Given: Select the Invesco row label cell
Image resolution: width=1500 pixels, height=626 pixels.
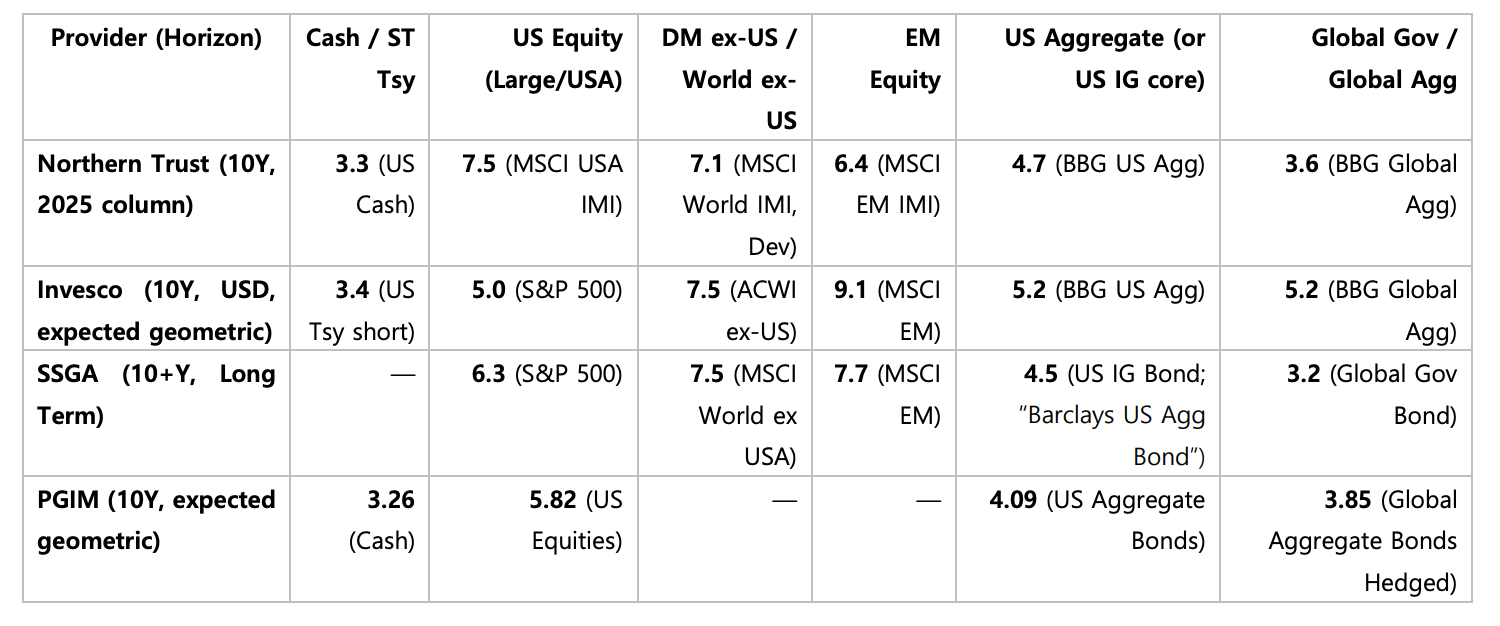Looking at the screenshot, I should pos(156,310).
